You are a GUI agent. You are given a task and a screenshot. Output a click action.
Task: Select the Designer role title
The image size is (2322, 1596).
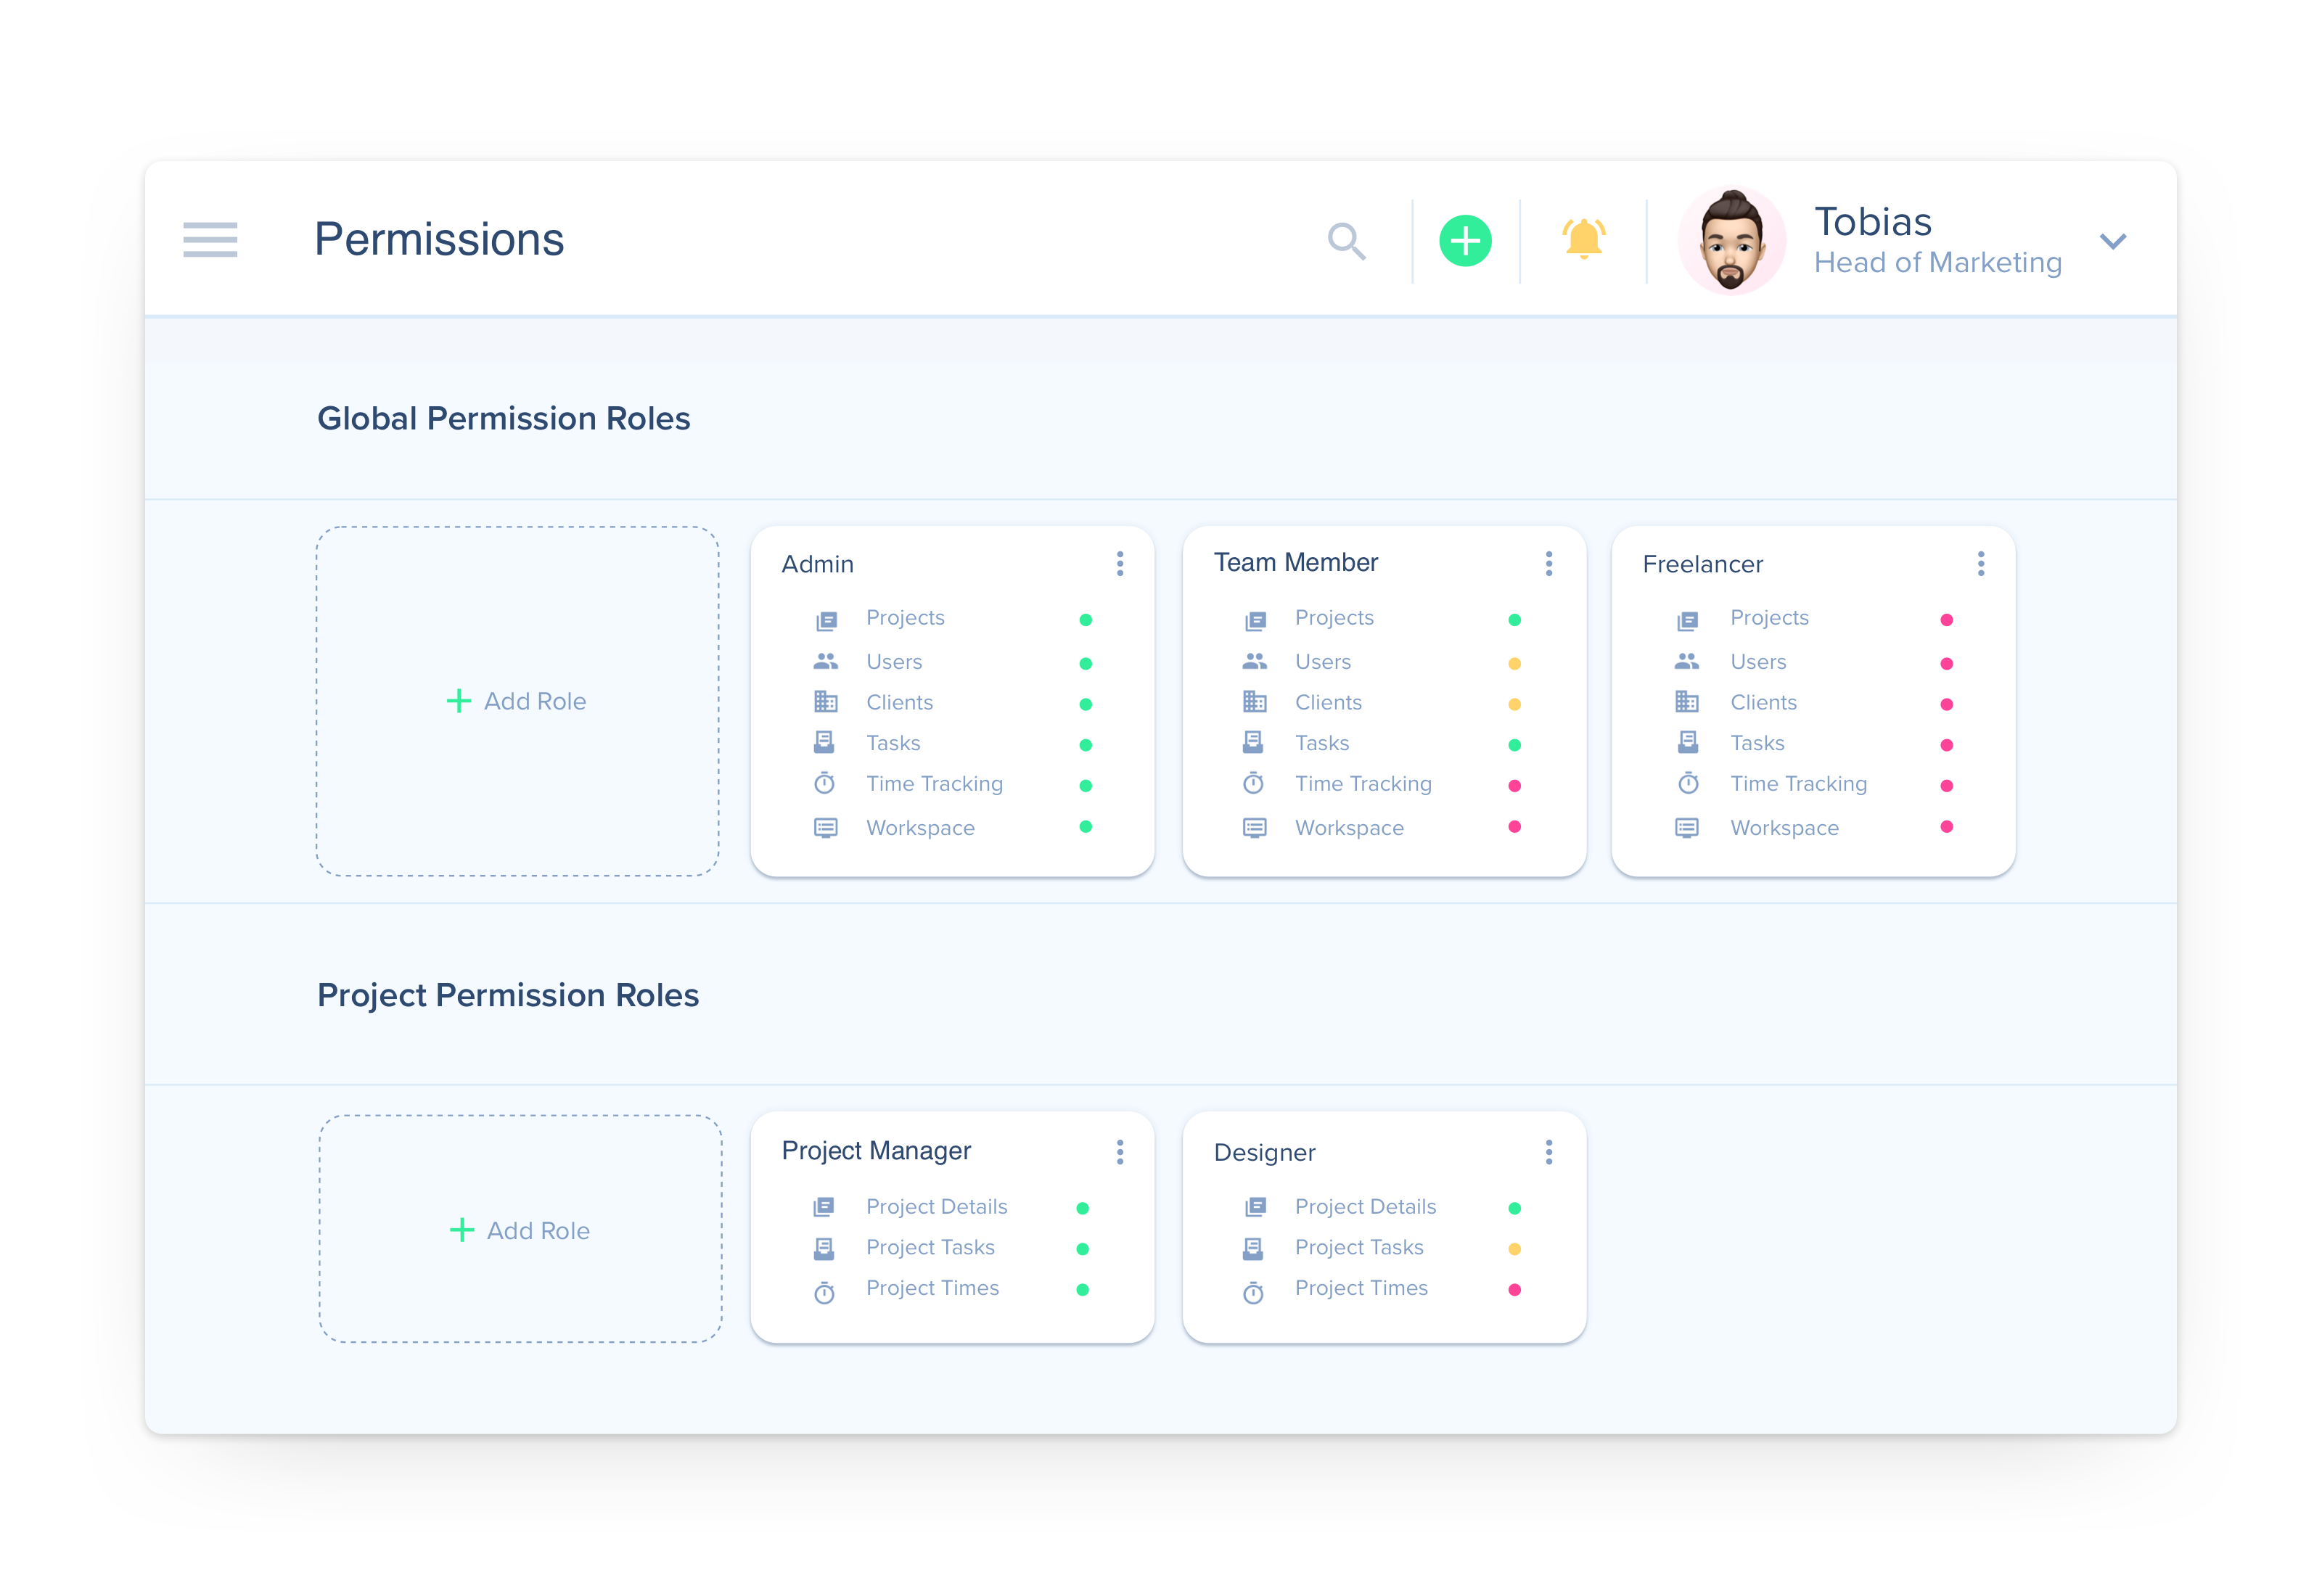(1264, 1152)
